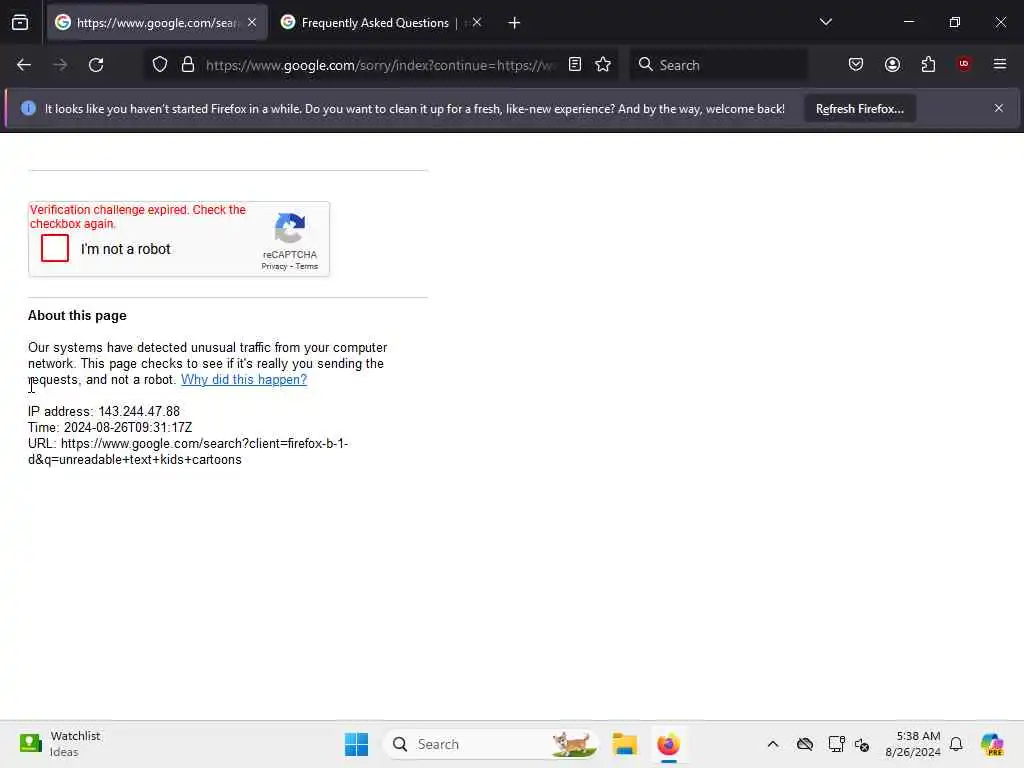
Task: Close the Google search tab
Action: tap(252, 22)
